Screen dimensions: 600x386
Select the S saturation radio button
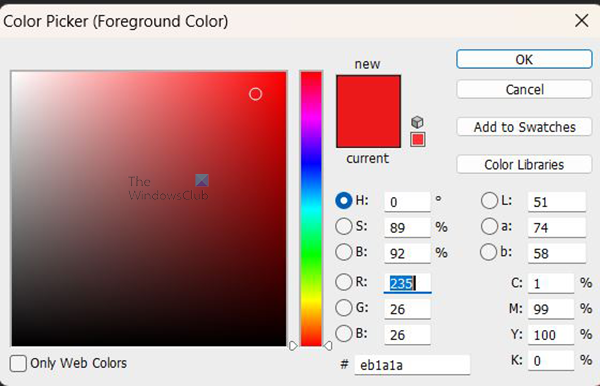[343, 226]
